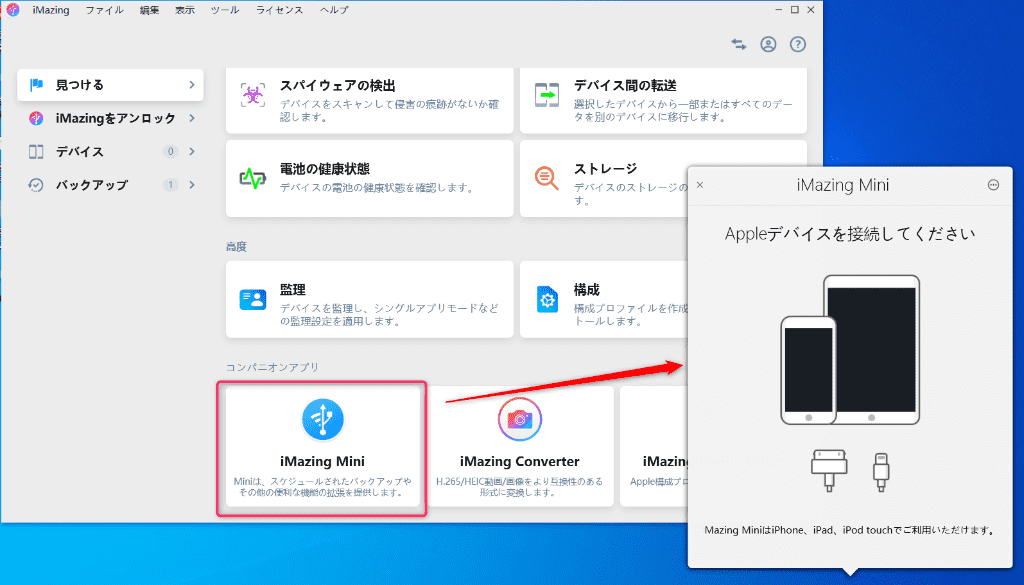The width and height of the screenshot is (1024, 585).
Task: Open the transfers activity arrows icon
Action: (739, 44)
